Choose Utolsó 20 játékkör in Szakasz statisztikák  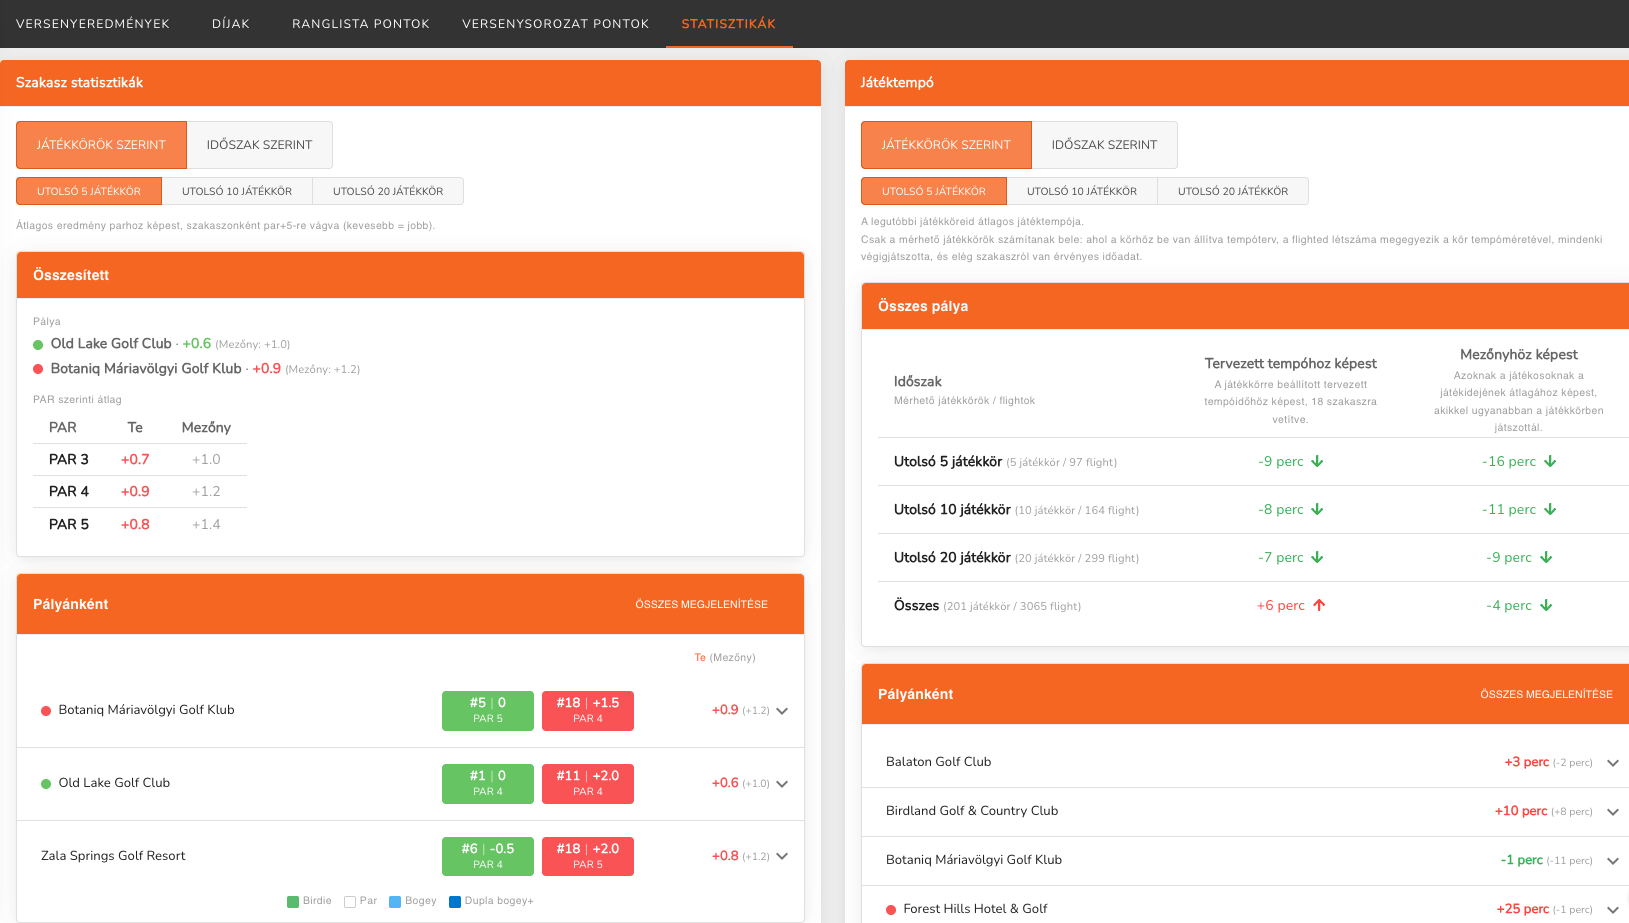pyautogui.click(x=388, y=191)
